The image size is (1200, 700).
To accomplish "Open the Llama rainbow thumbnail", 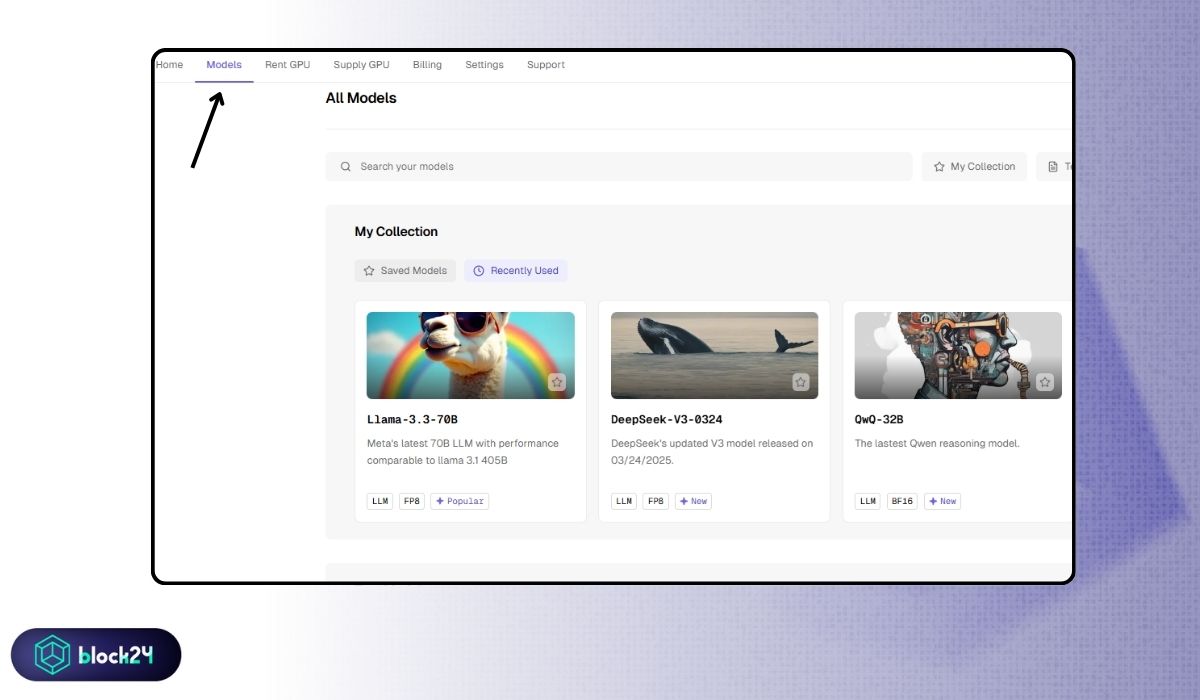I will (471, 355).
